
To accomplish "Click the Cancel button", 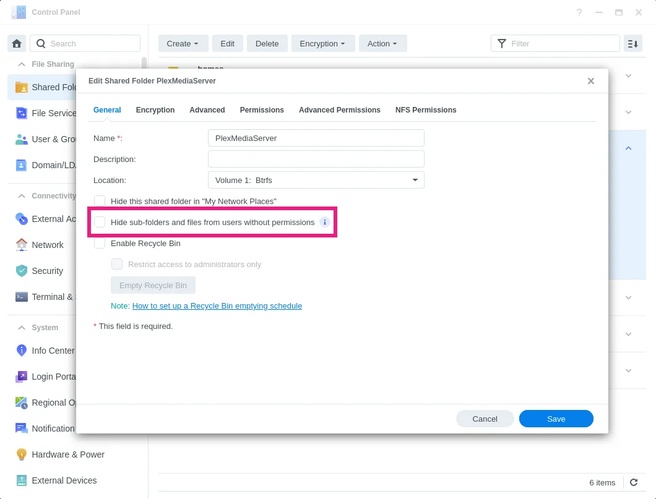I will [x=485, y=419].
